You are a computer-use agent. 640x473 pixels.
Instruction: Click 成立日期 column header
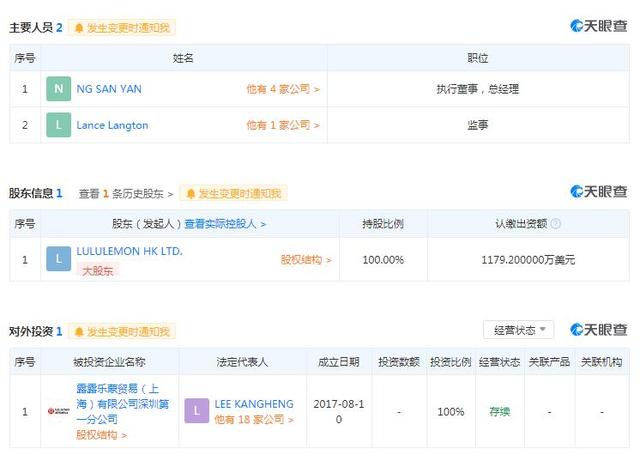point(339,362)
